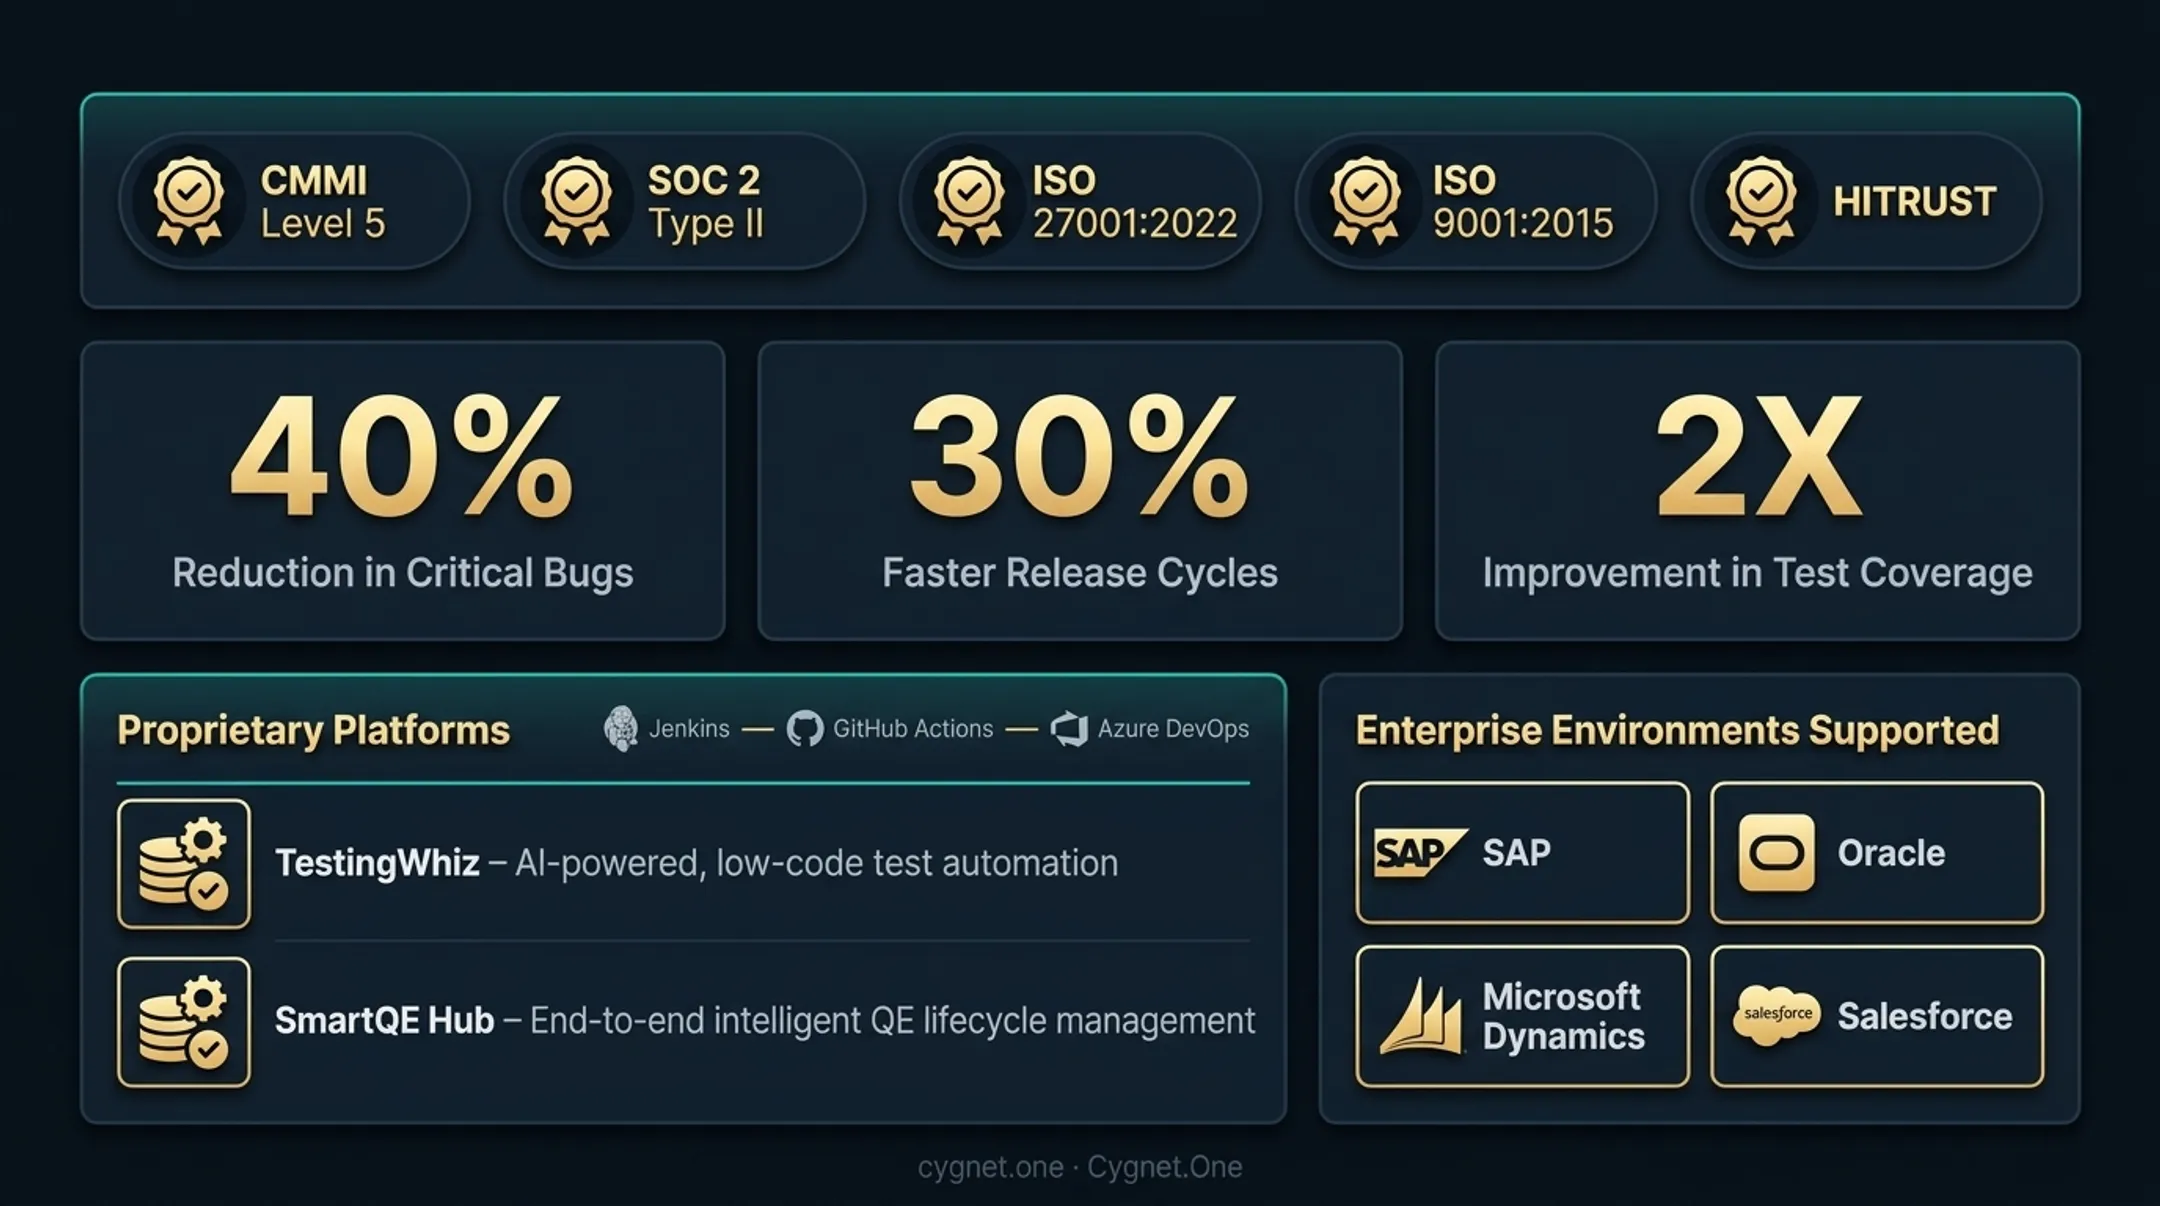Click the 'Salesforce' text label
This screenshot has width=2160, height=1206.
tap(1925, 1017)
